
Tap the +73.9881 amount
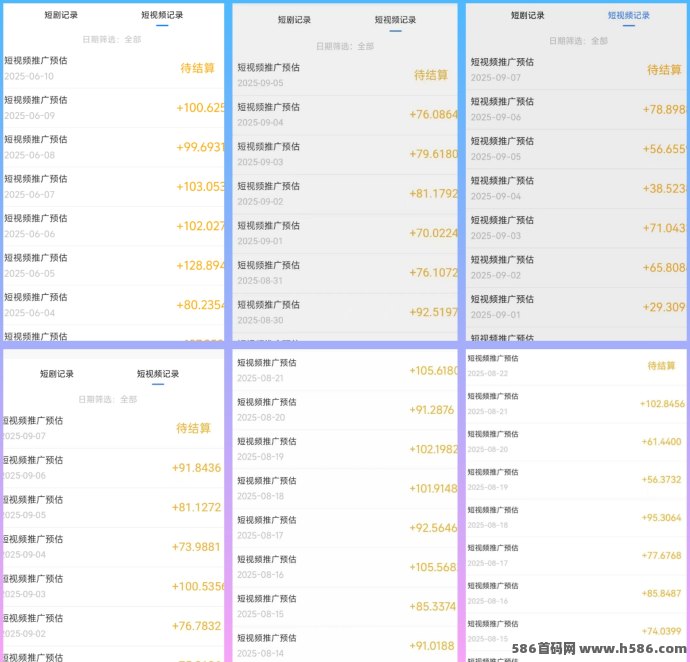pyautogui.click(x=196, y=547)
